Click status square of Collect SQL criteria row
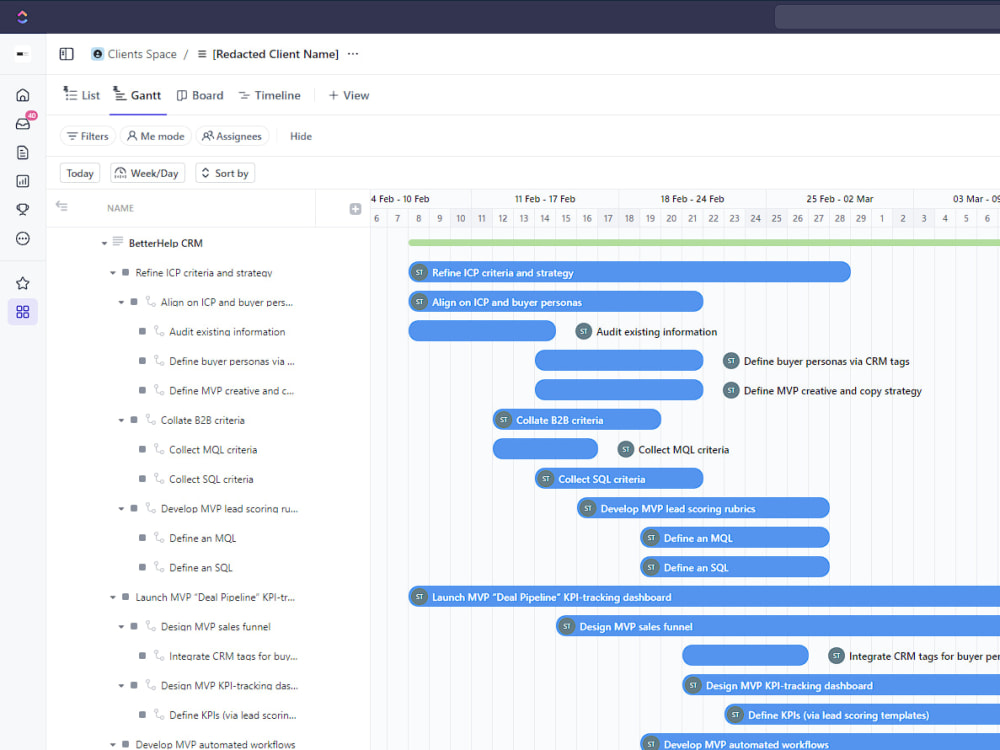1000x750 pixels. (142, 478)
